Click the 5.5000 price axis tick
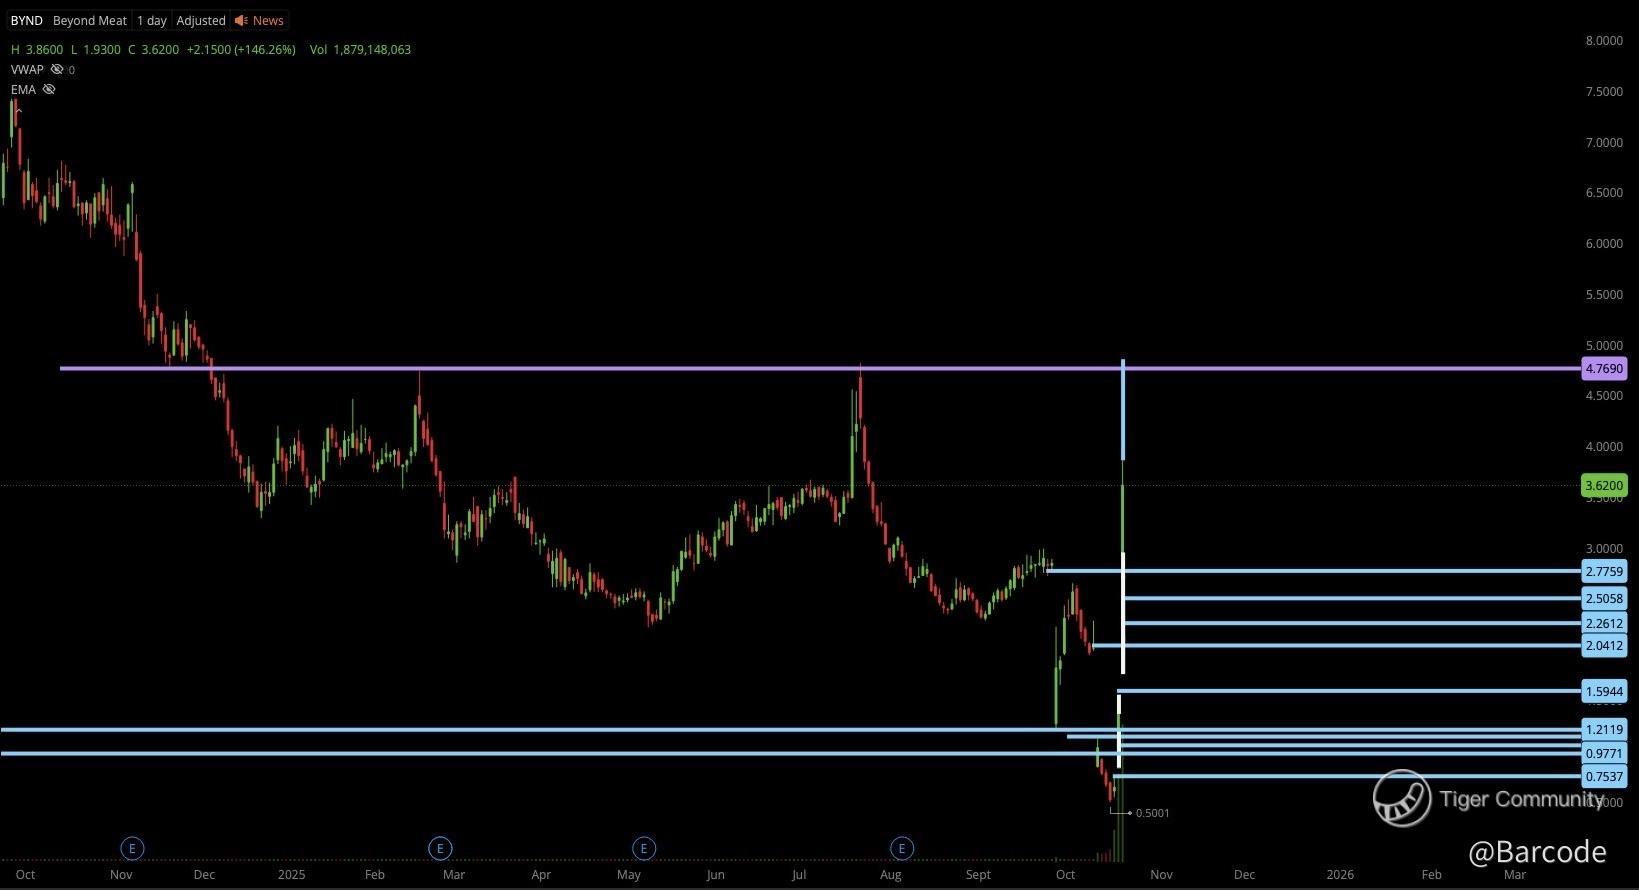 [x=1604, y=295]
